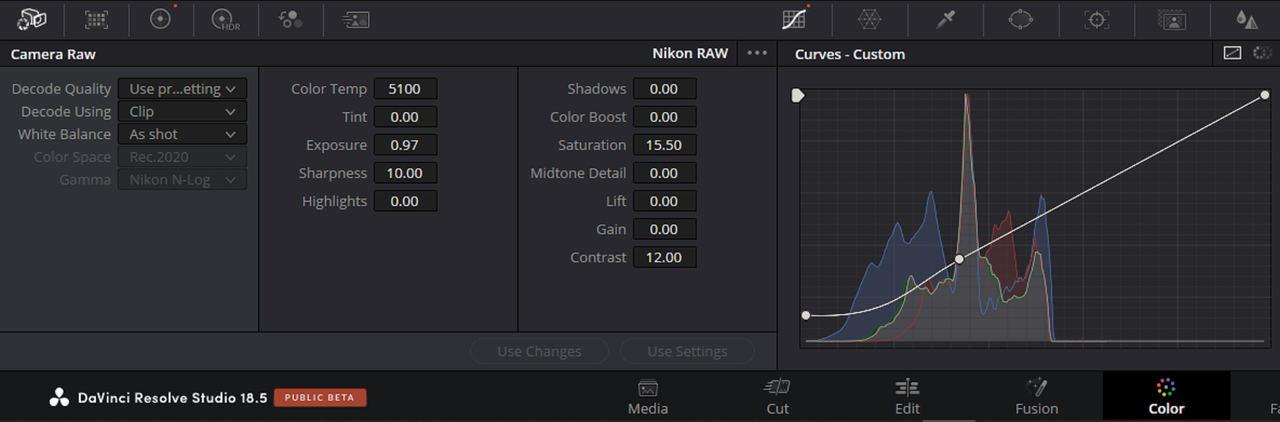The width and height of the screenshot is (1280, 422).
Task: Open Camera Raw three-dot options menu
Action: [x=757, y=53]
